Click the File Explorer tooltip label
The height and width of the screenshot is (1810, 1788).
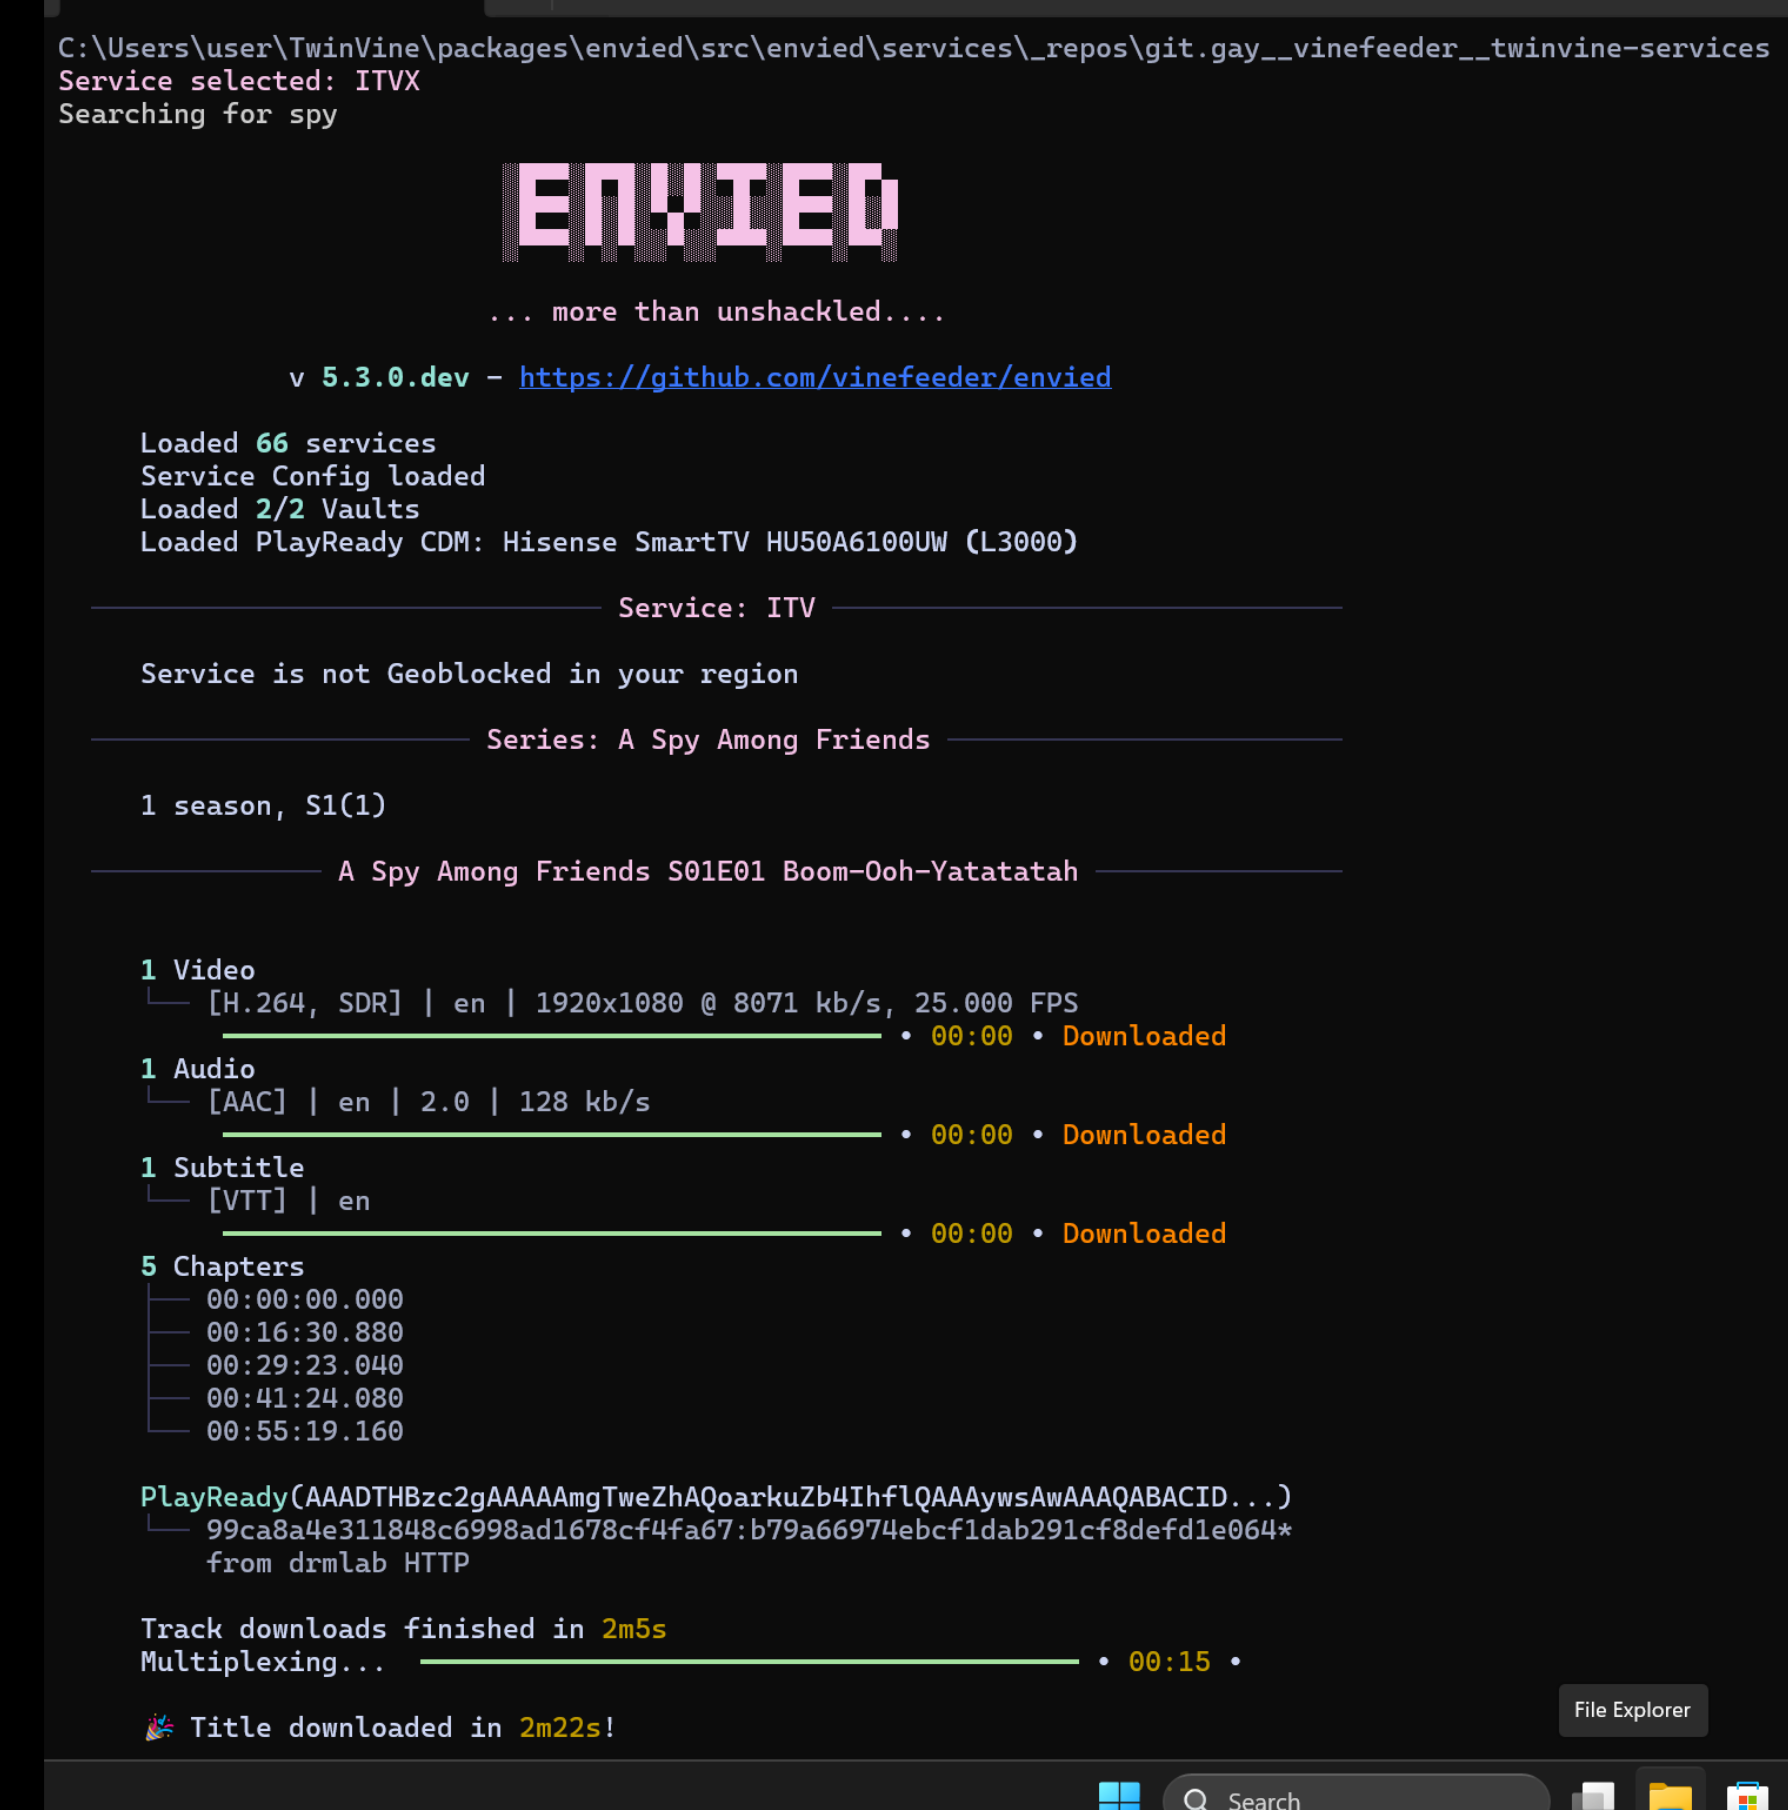1633,1710
